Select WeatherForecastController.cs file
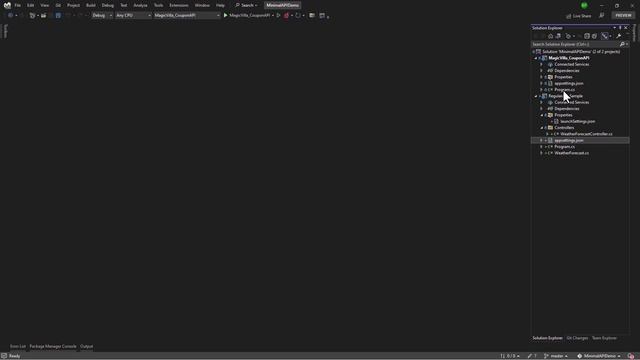This screenshot has width=640, height=360. 586,134
